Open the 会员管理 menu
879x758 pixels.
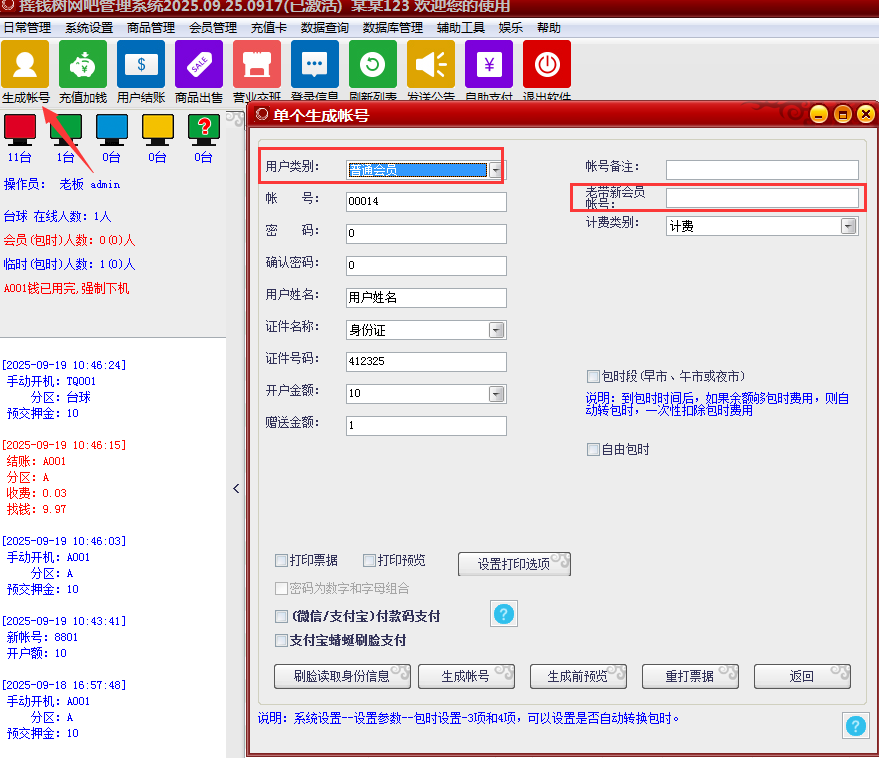point(213,28)
